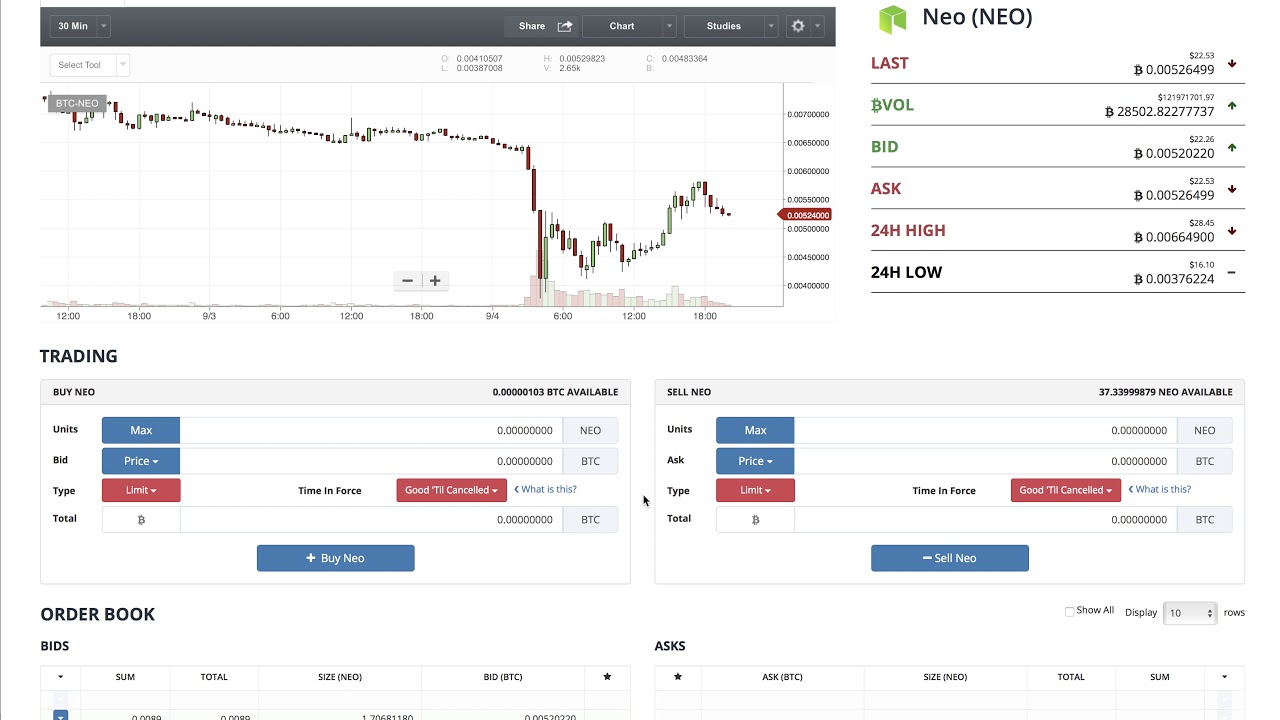Sort Asks by SIZE (NEO) header
Screen dimensions: 1280x720
(x=945, y=677)
